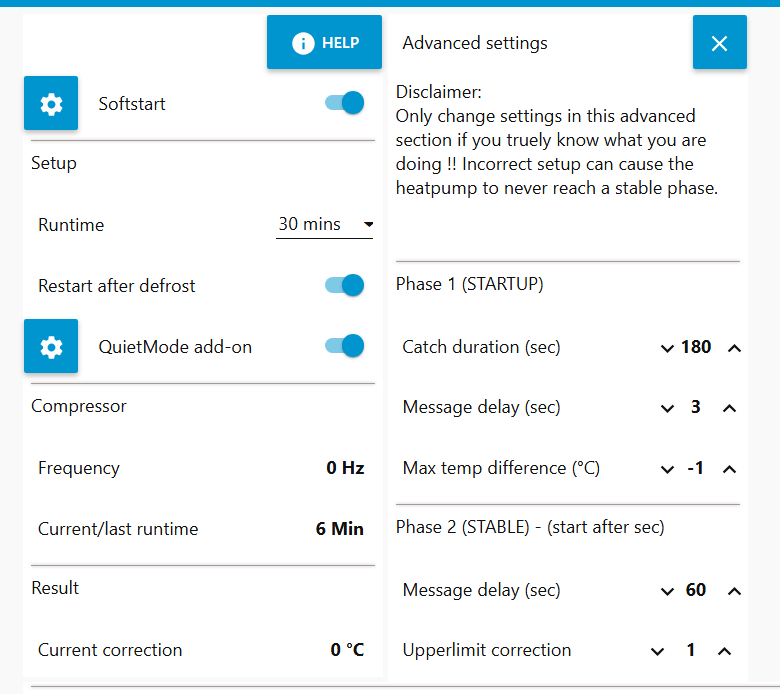780x694 pixels.
Task: Toggle the QuietMode add-on switch
Action: click(345, 346)
